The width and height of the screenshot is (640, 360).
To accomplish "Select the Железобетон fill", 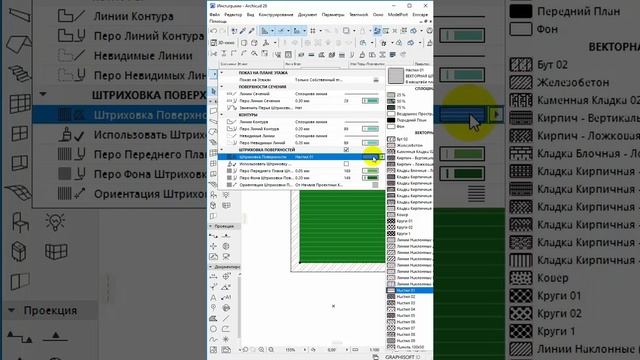I will click(x=409, y=145).
